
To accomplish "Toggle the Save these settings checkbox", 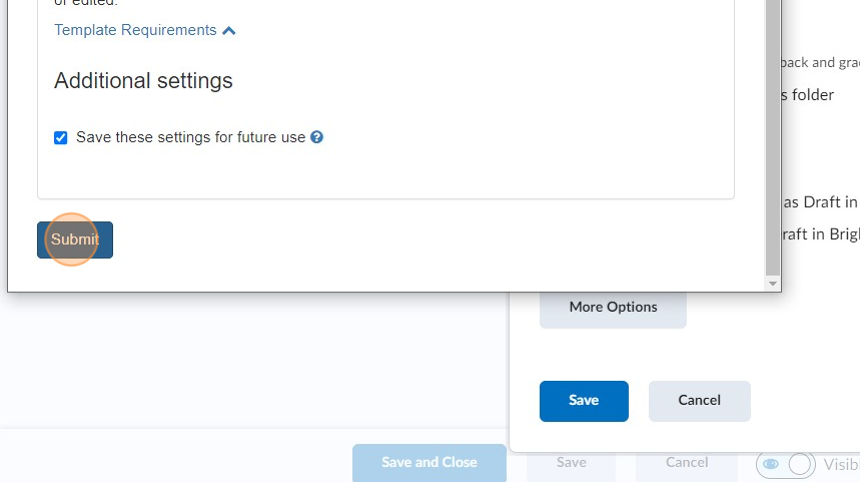I will coord(61,138).
